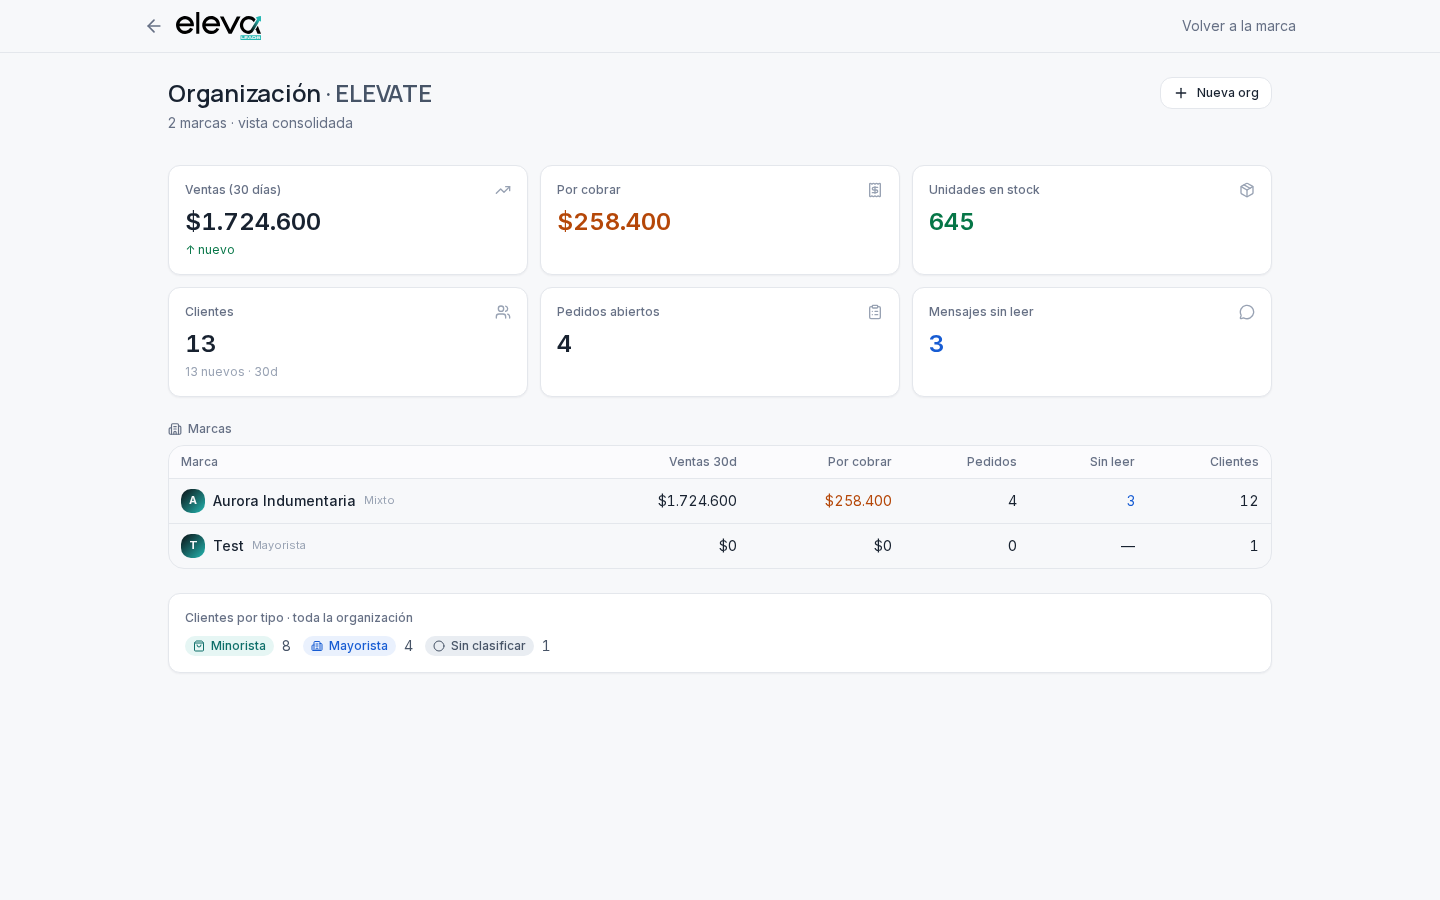Click the Aurora Indumentaria avatar icon
The height and width of the screenshot is (900, 1440).
(x=193, y=501)
